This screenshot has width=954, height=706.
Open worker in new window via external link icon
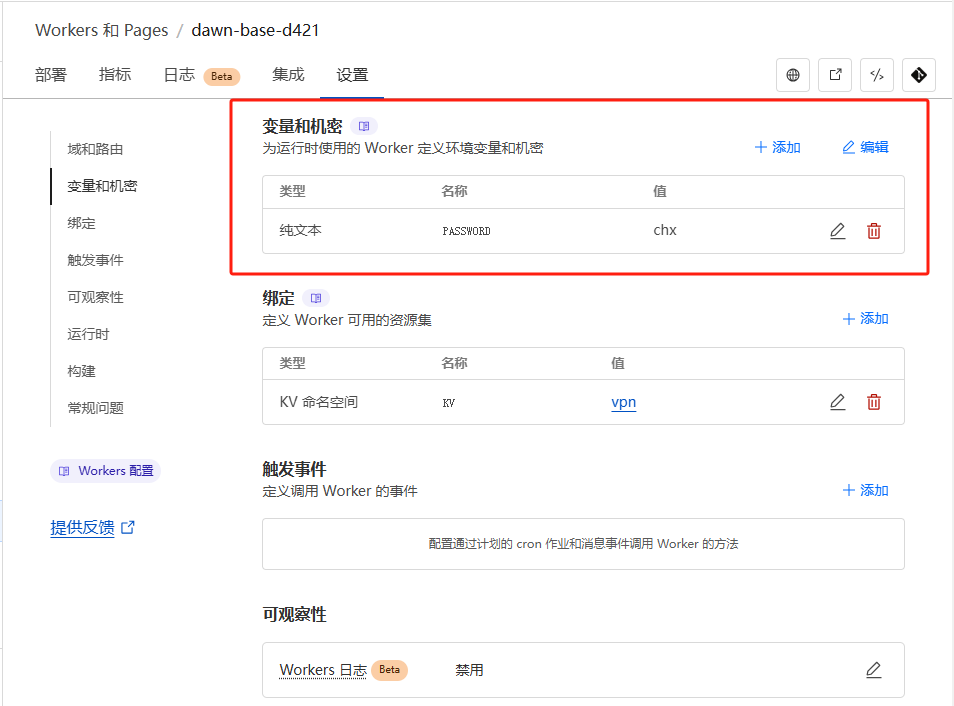tap(835, 75)
